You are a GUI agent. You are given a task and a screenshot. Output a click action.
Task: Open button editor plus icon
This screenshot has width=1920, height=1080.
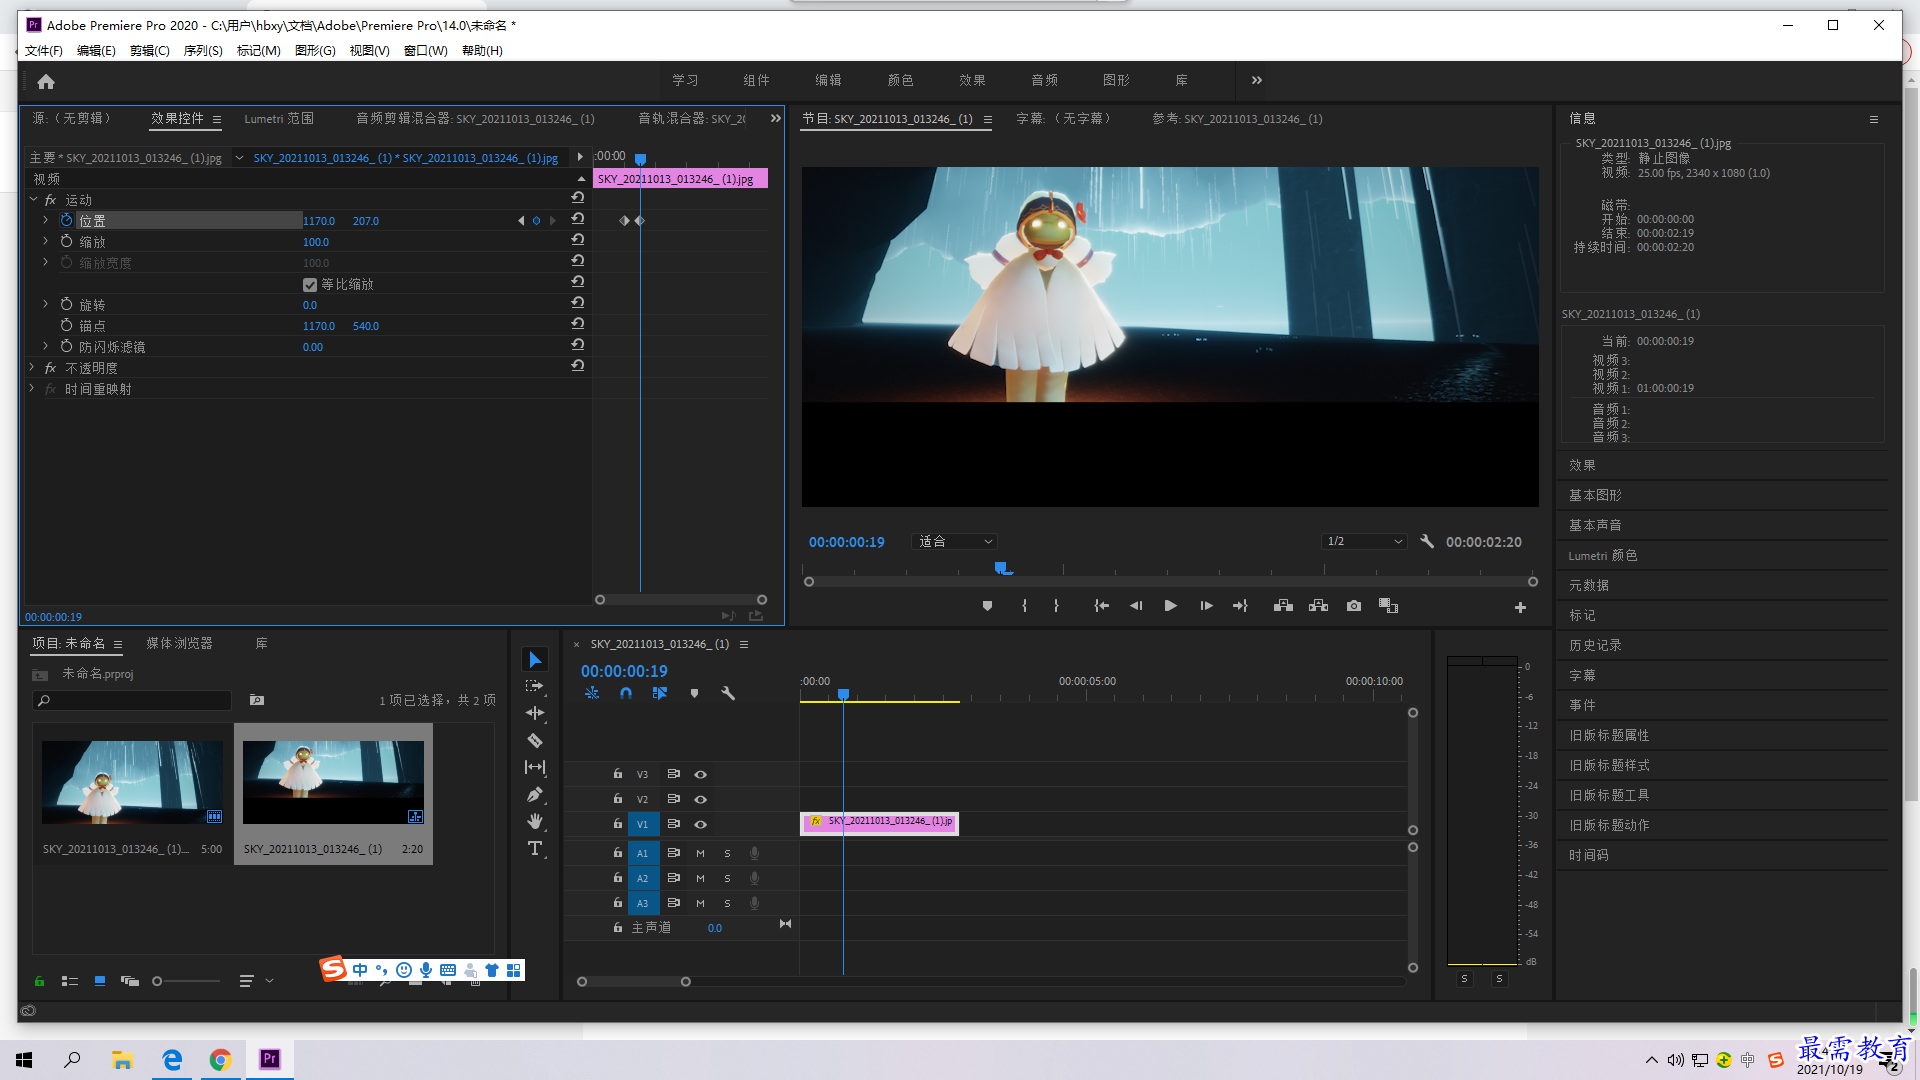click(x=1520, y=607)
